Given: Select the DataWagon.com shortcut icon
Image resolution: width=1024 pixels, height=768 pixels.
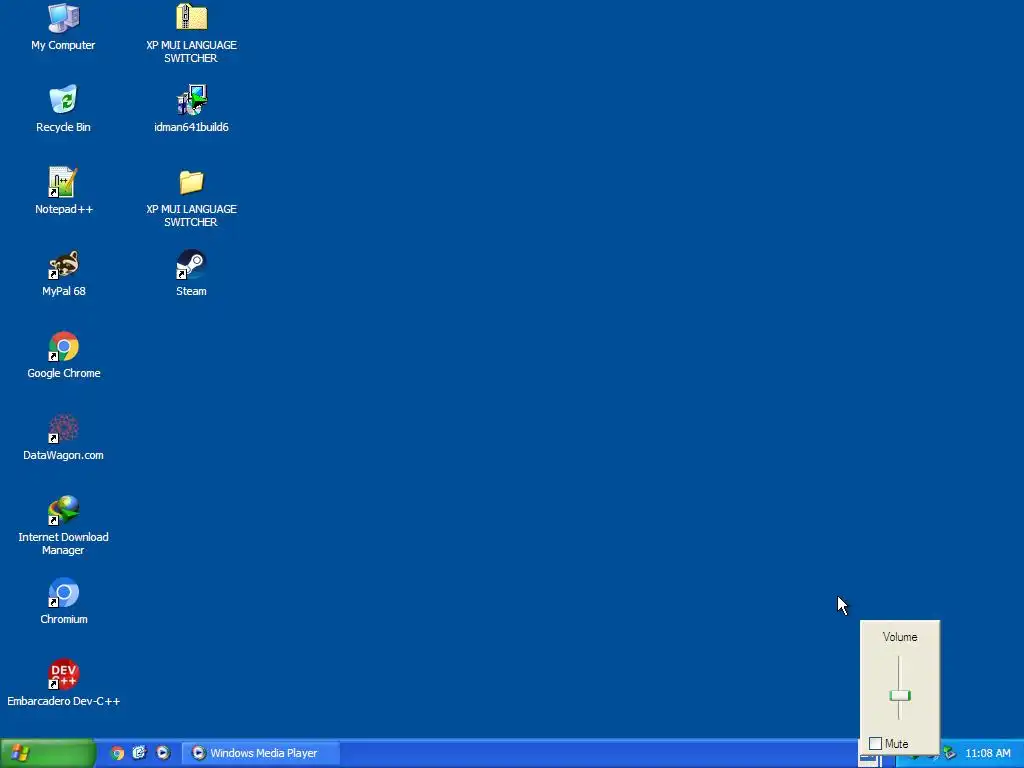Looking at the screenshot, I should pos(63,438).
